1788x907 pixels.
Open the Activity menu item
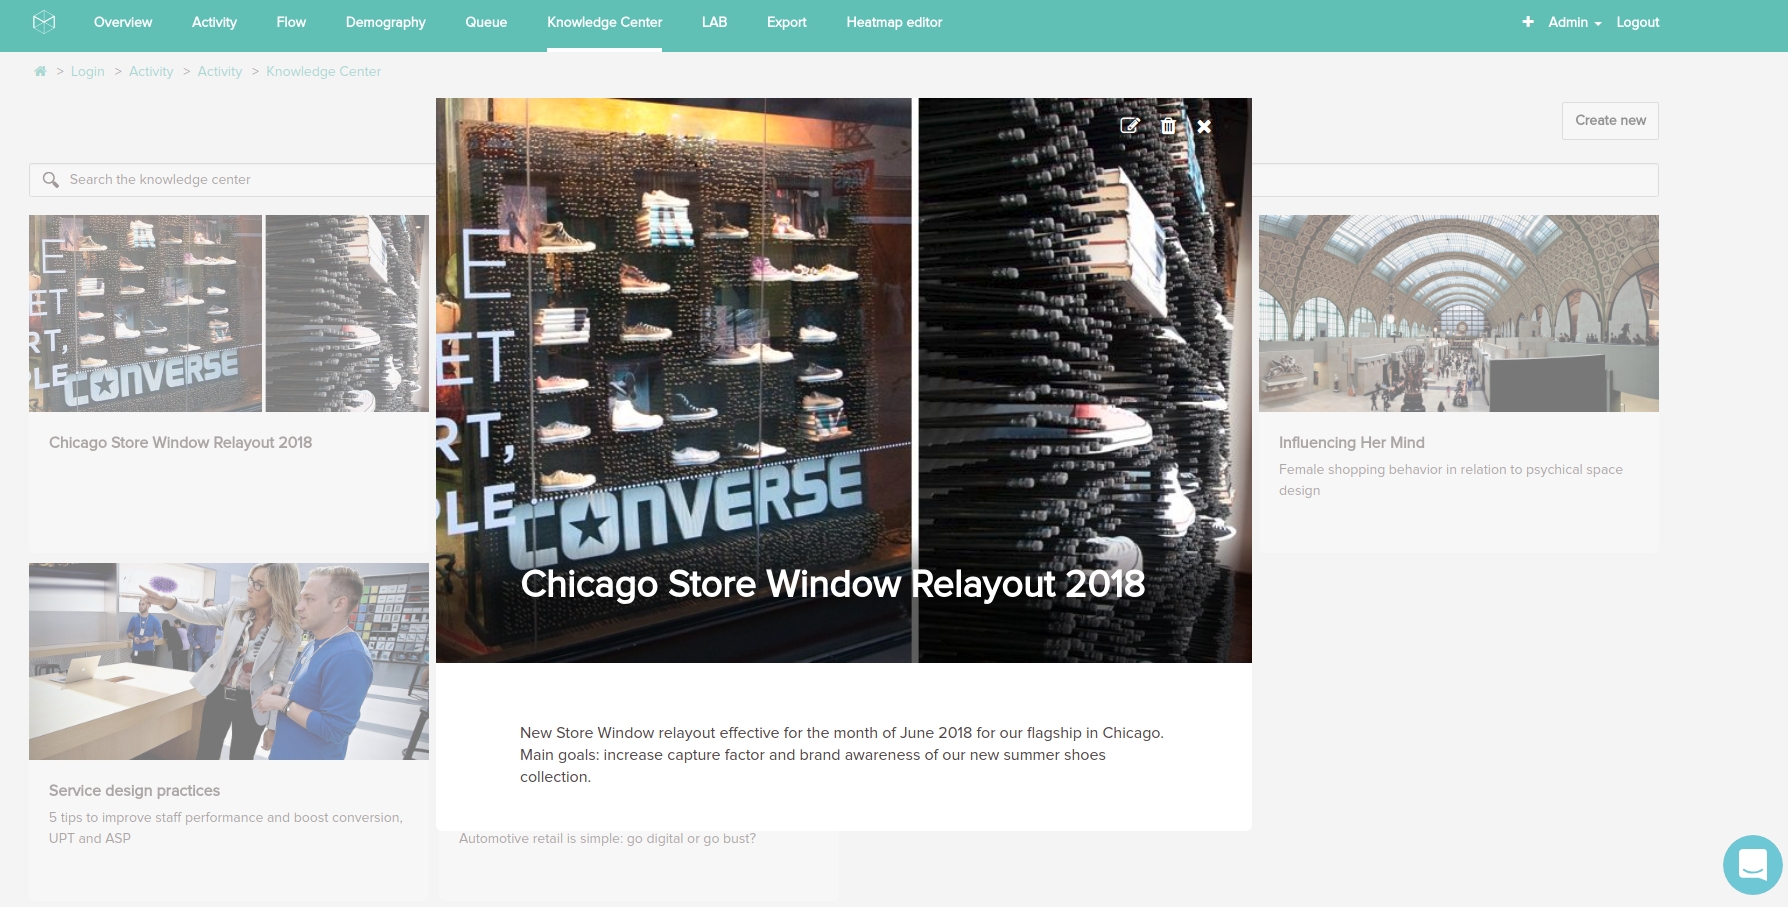pos(214,22)
